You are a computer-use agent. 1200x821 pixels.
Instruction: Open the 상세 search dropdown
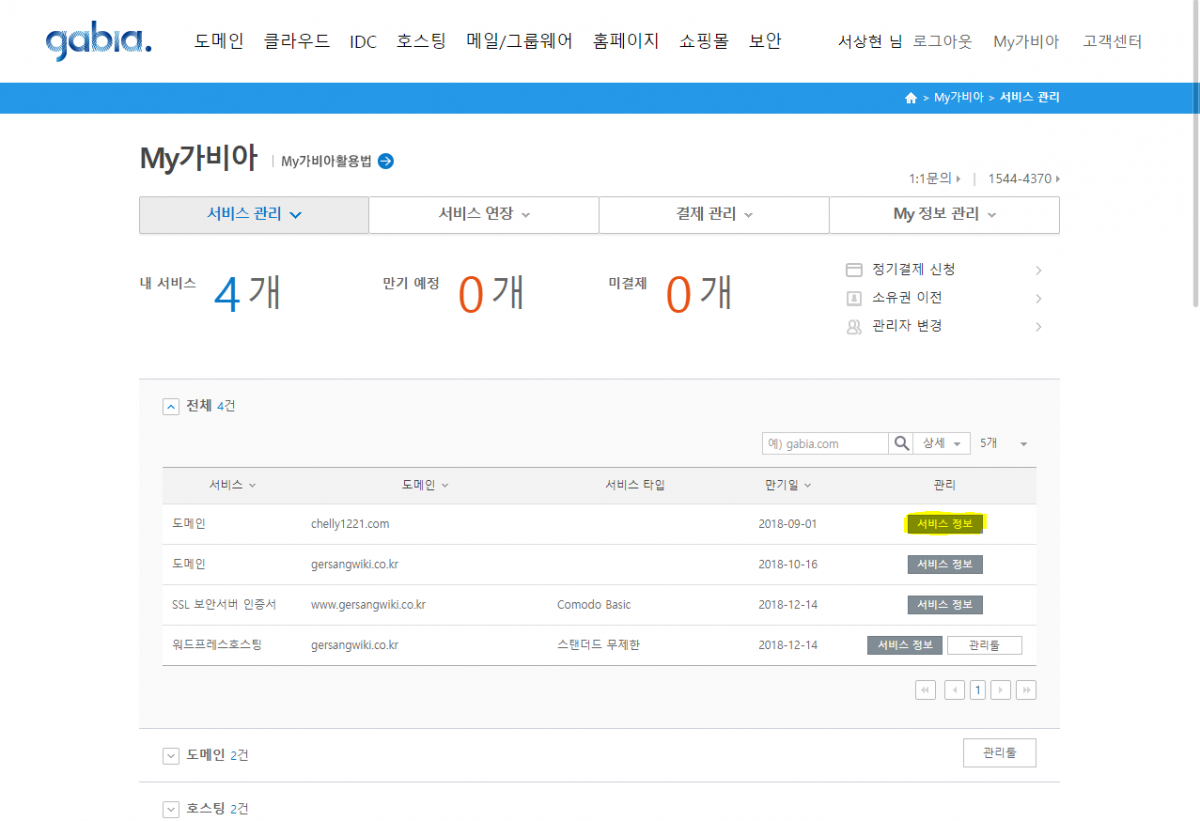point(941,443)
